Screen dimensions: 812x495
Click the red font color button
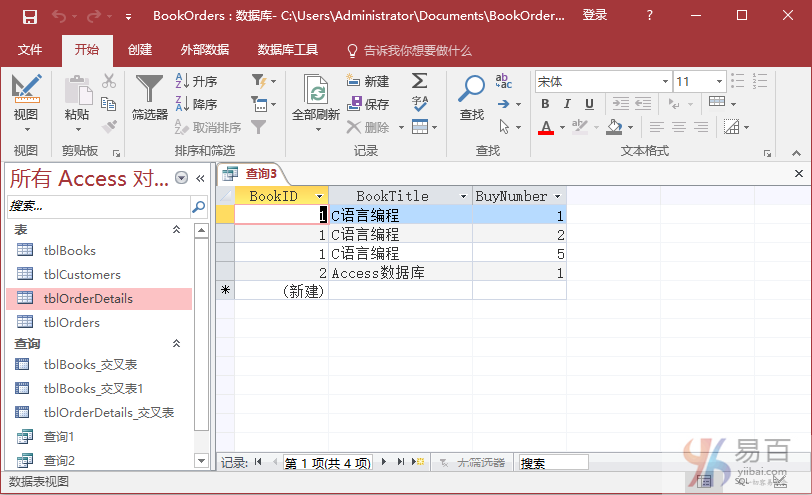pyautogui.click(x=545, y=127)
